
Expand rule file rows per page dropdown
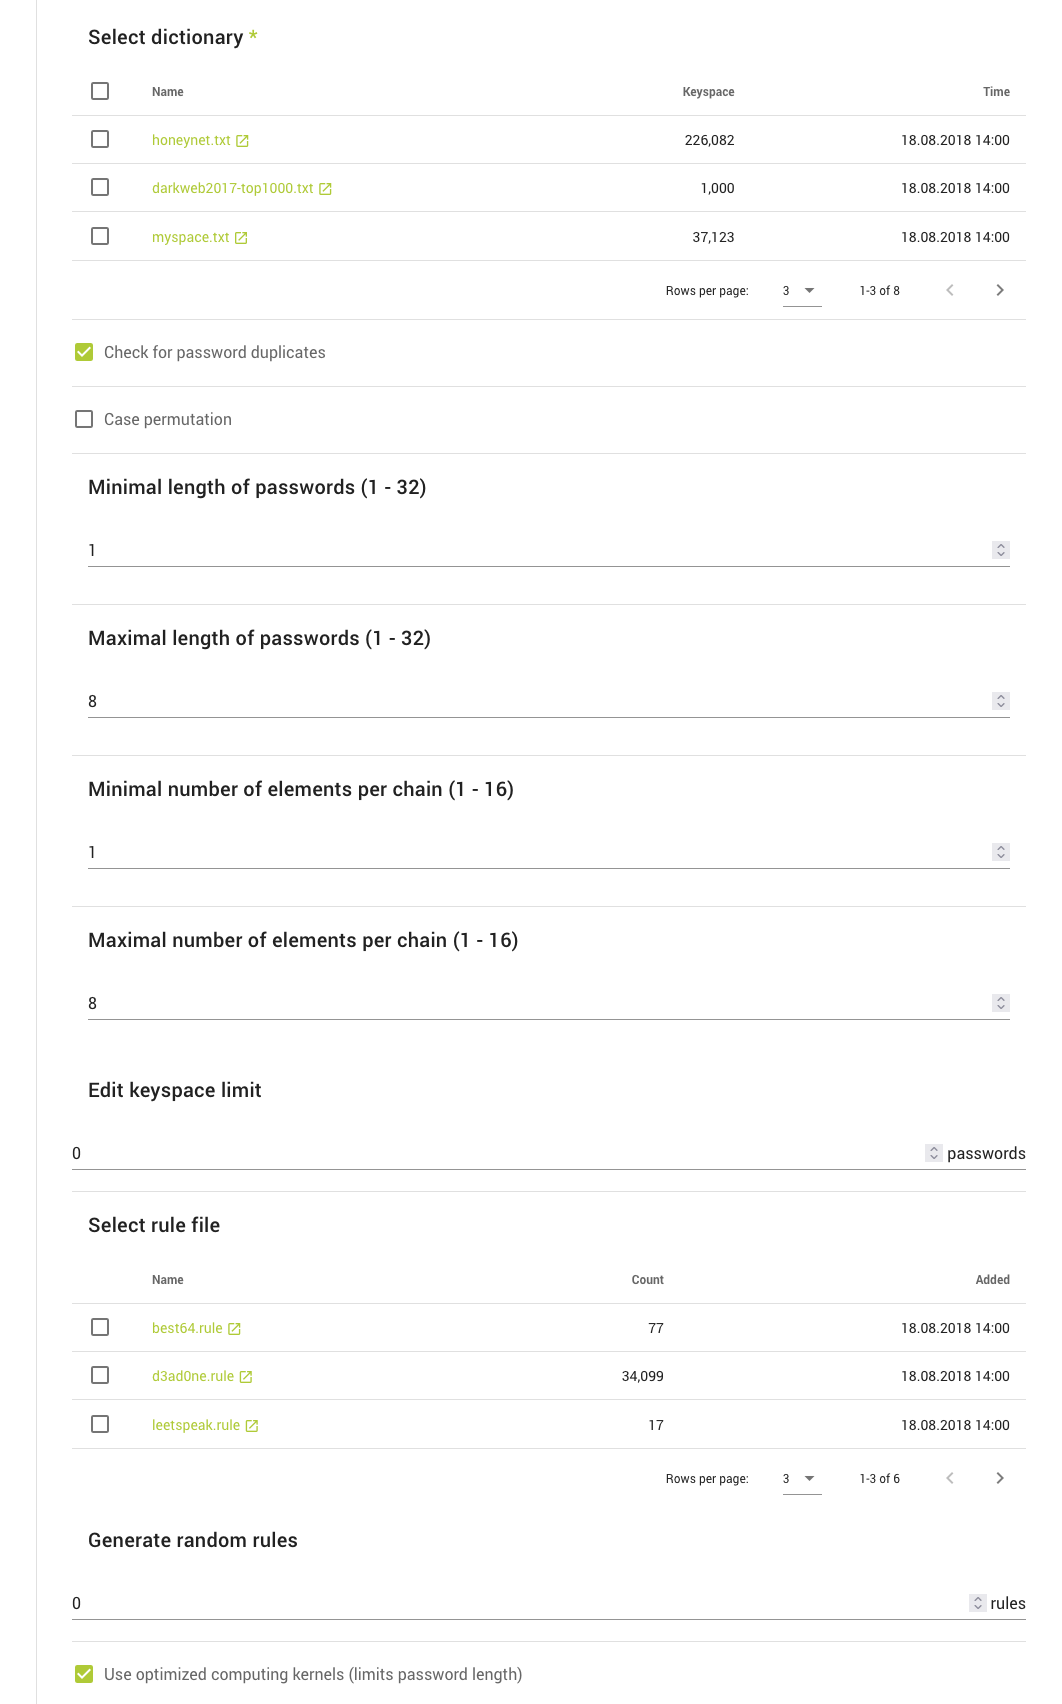point(801,1479)
